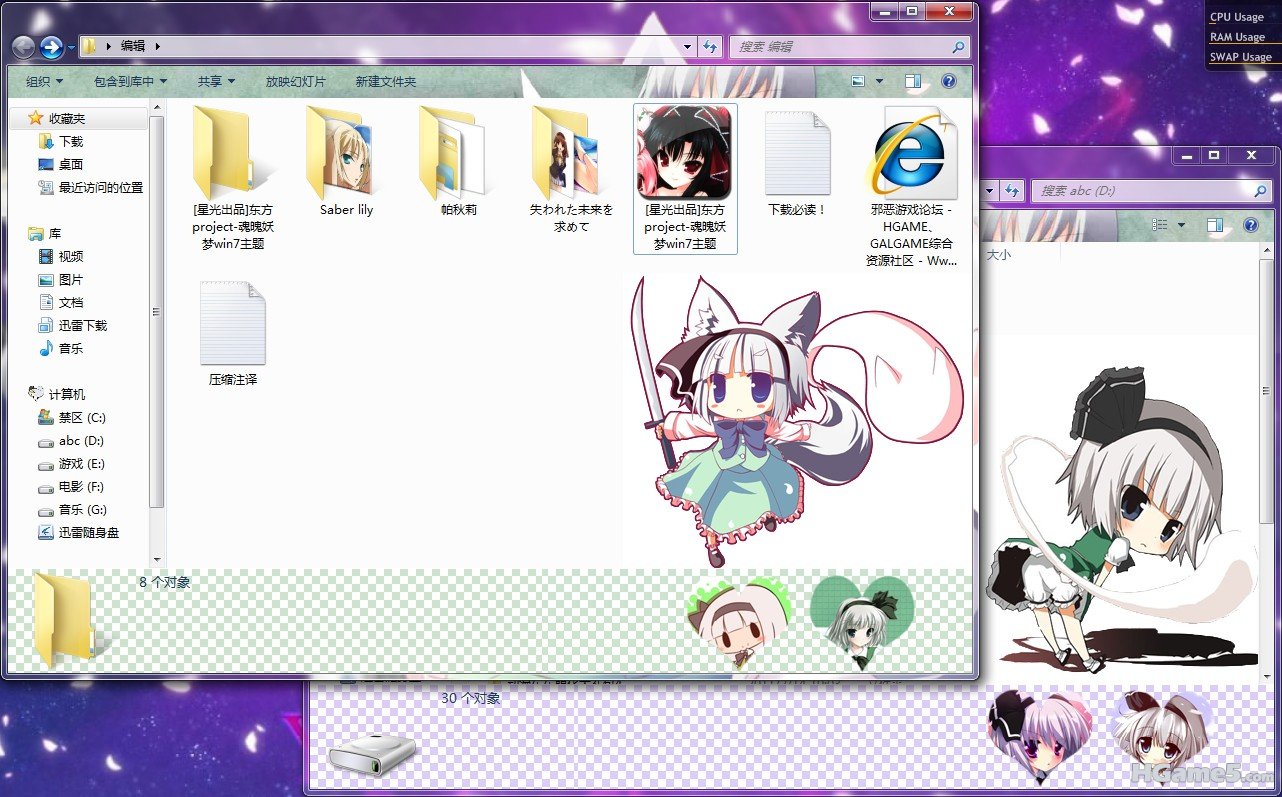The height and width of the screenshot is (797, 1282).
Task: Click 放映幻灯片 toolbar button
Action: 295,81
